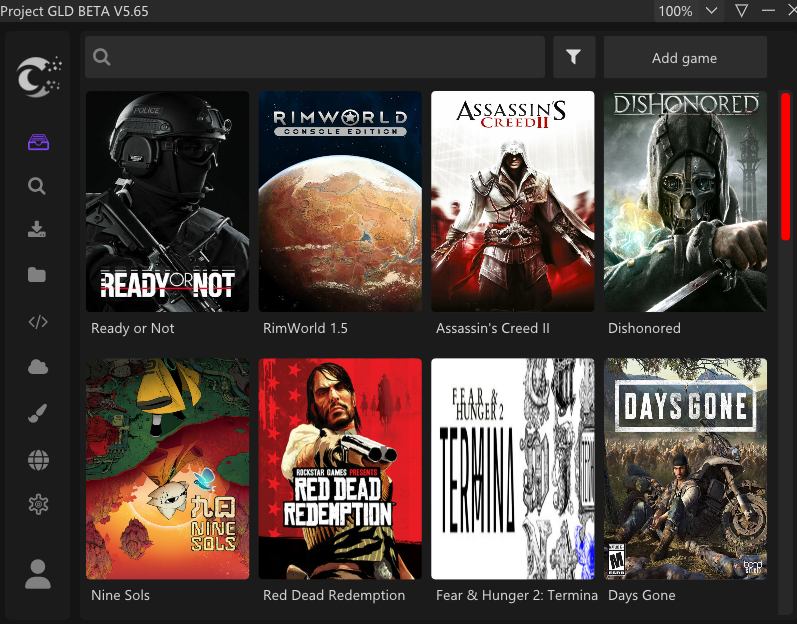Open the downloads sidebar icon
Screen dimensions: 797x624
pos(37,229)
